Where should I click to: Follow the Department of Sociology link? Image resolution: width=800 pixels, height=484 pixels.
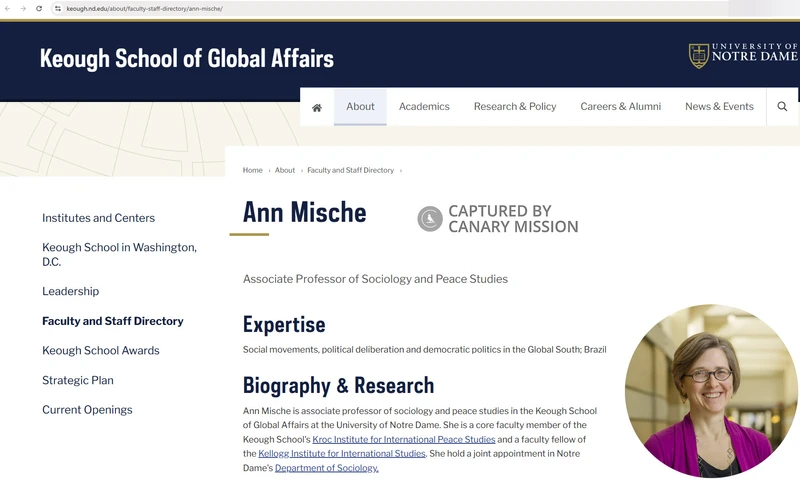pyautogui.click(x=327, y=468)
